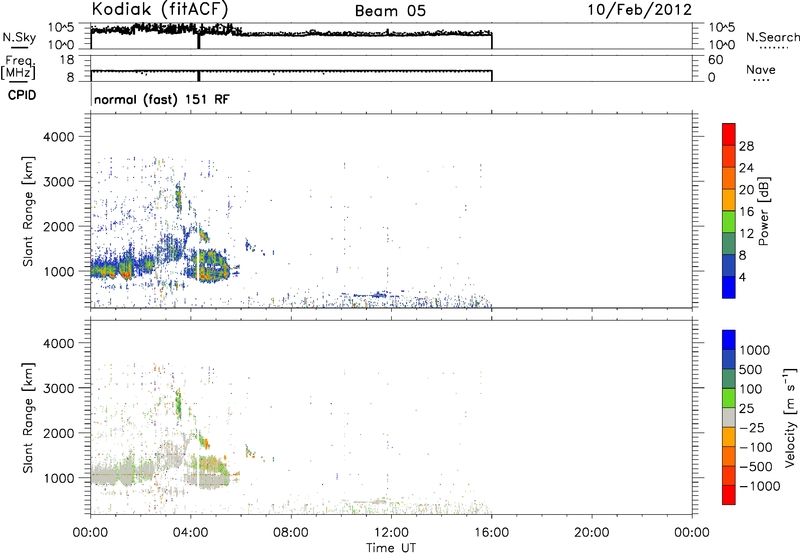Image resolution: width=800 pixels, height=554 pixels.
Task: Click the '04:00' time axis tick label
Action: pyautogui.click(x=191, y=533)
